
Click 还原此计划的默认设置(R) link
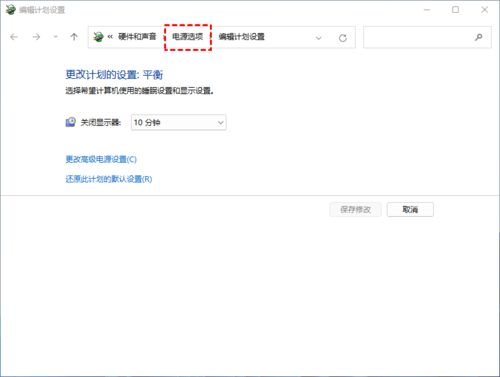point(109,179)
